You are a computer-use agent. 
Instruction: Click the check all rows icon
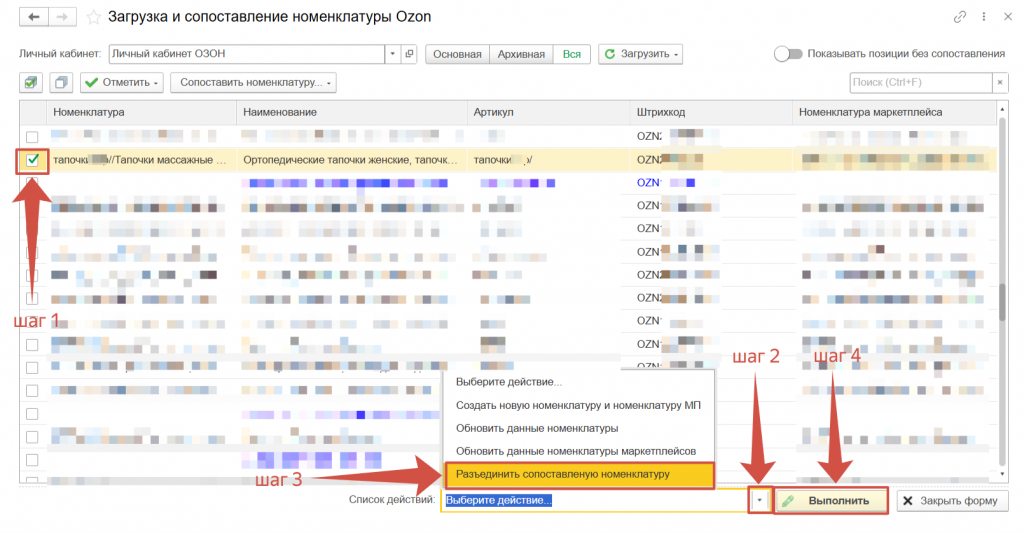[x=33, y=82]
